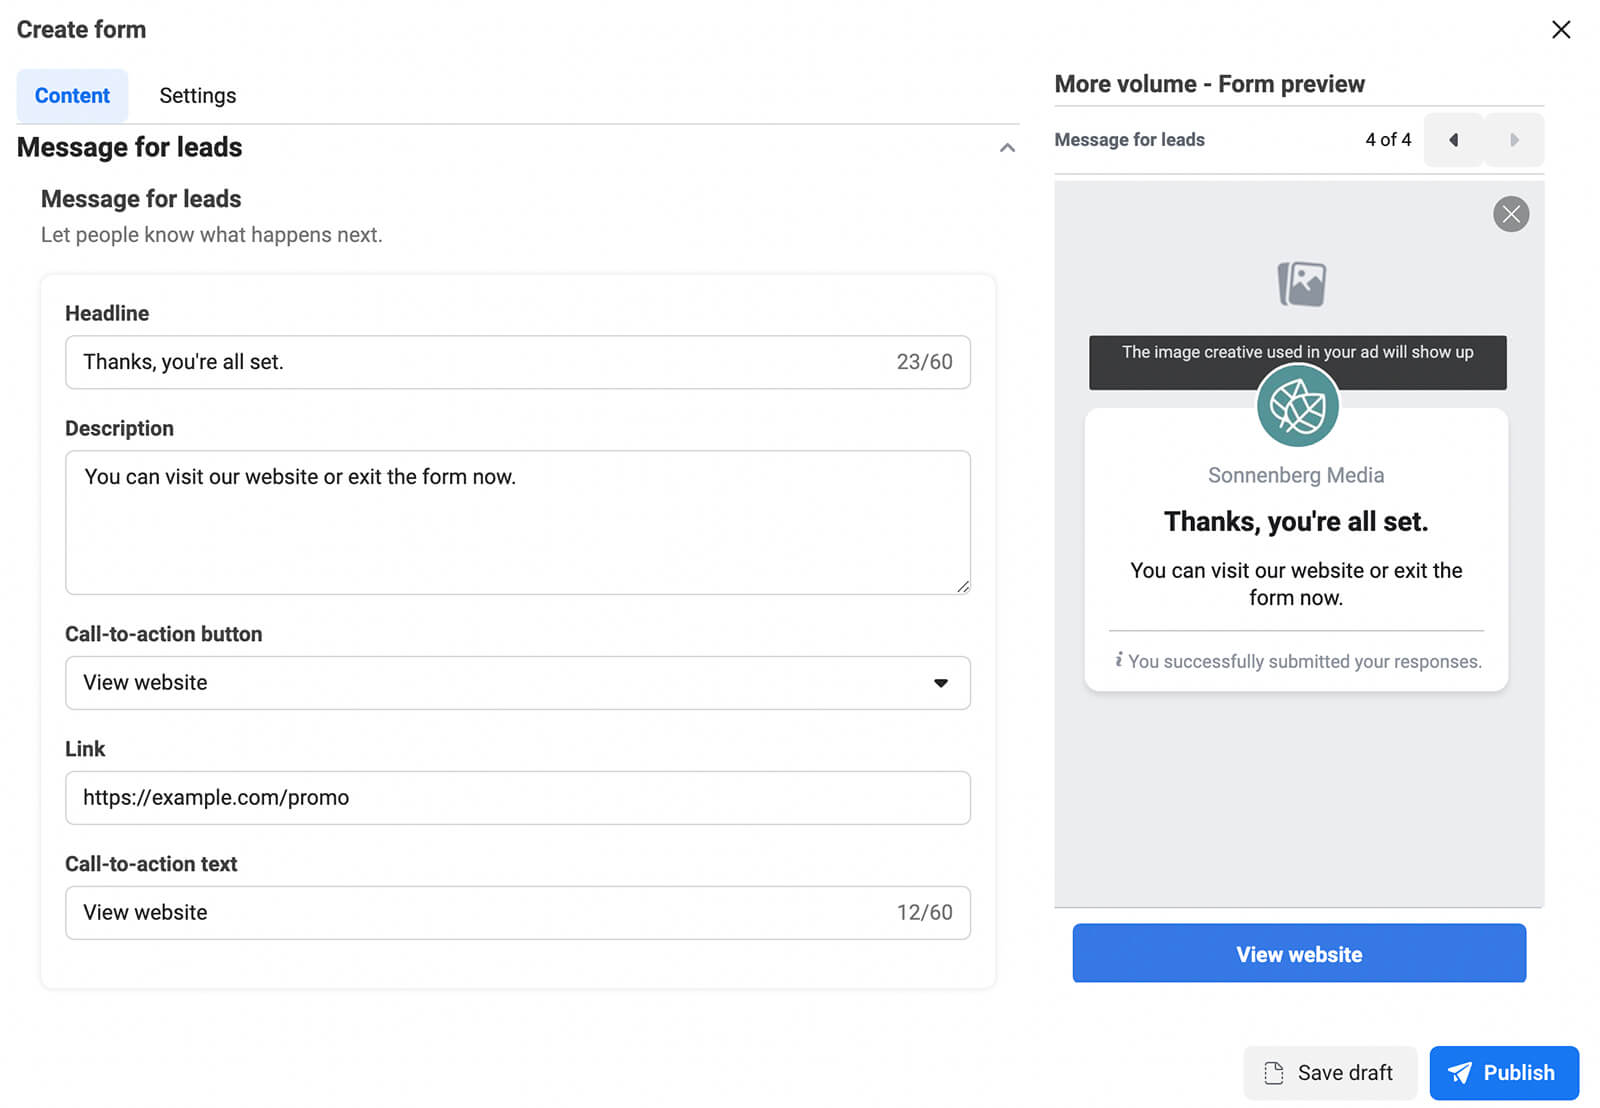This screenshot has height=1108, width=1600.
Task: Click the 'Thanks, you're all set.' preview headline
Action: click(1296, 522)
